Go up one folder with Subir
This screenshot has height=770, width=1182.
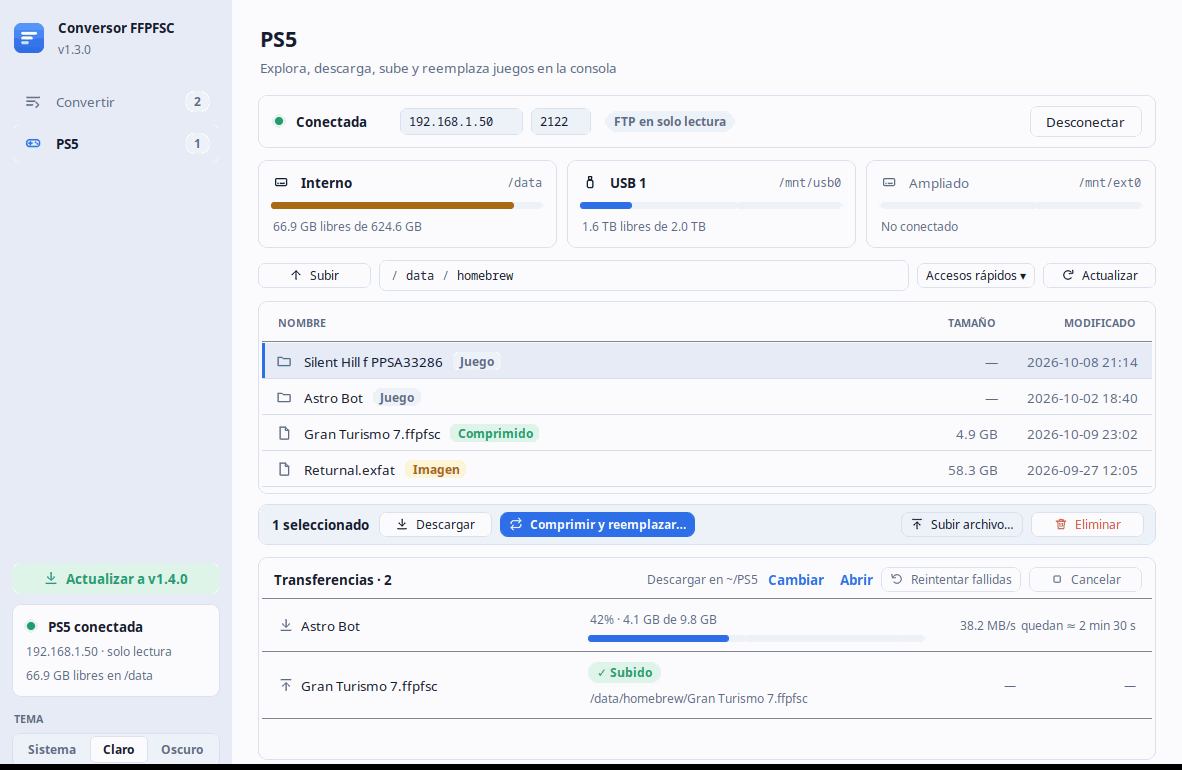314,275
